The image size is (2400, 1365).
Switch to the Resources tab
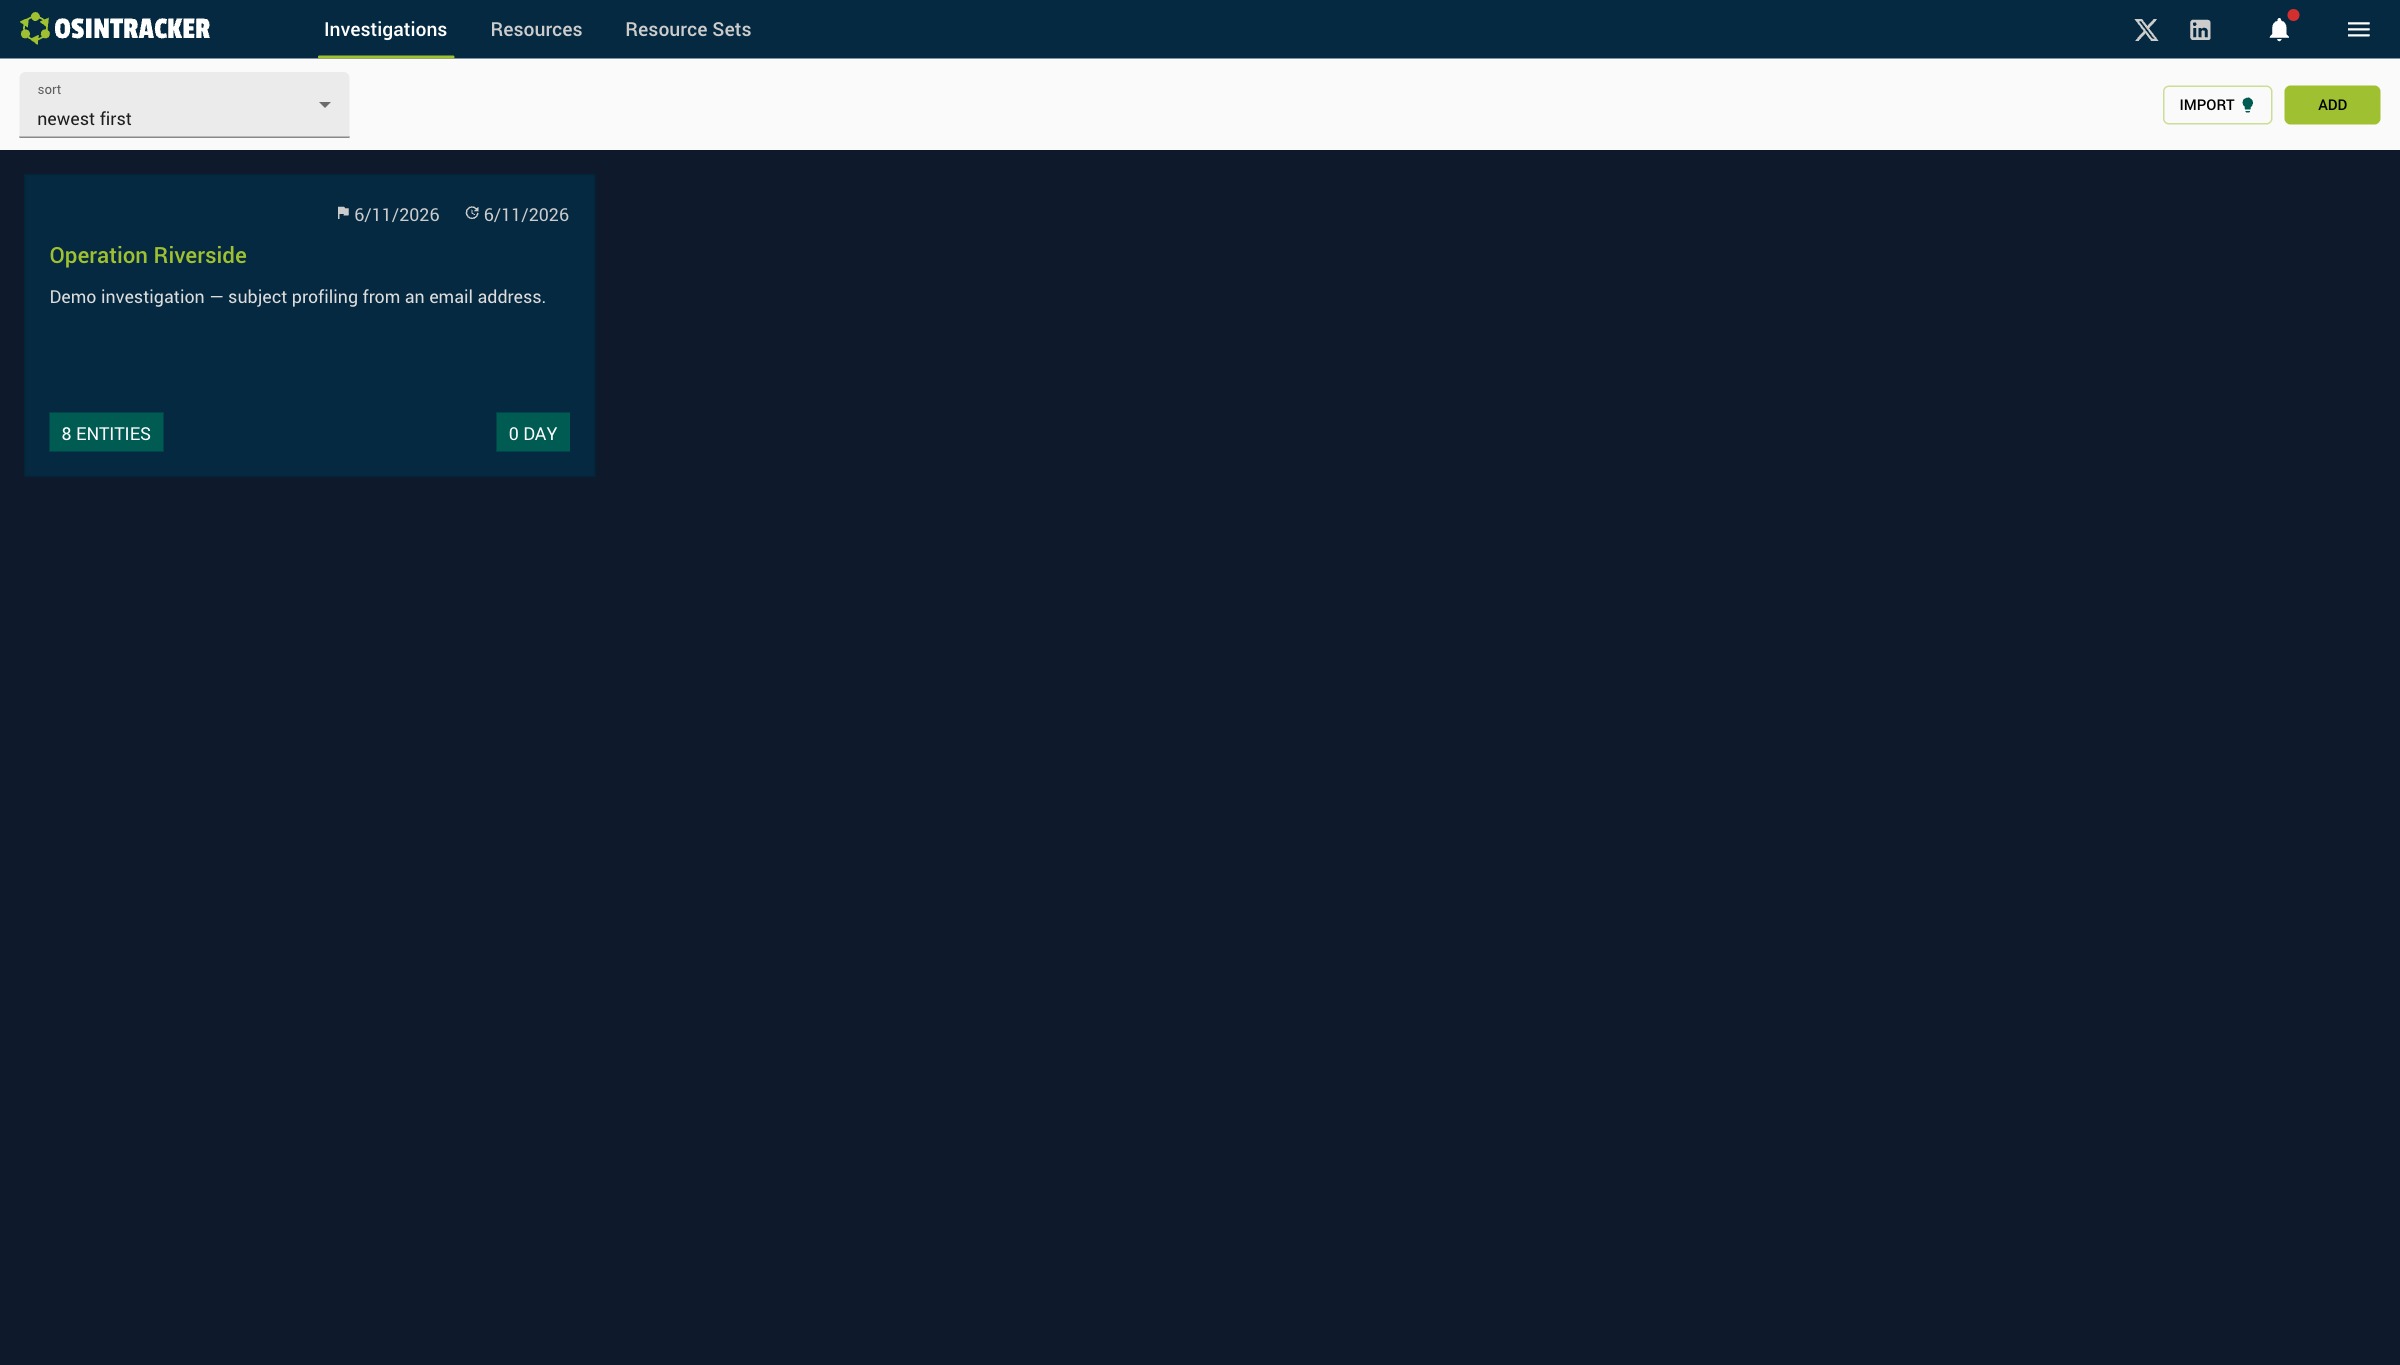coord(536,30)
